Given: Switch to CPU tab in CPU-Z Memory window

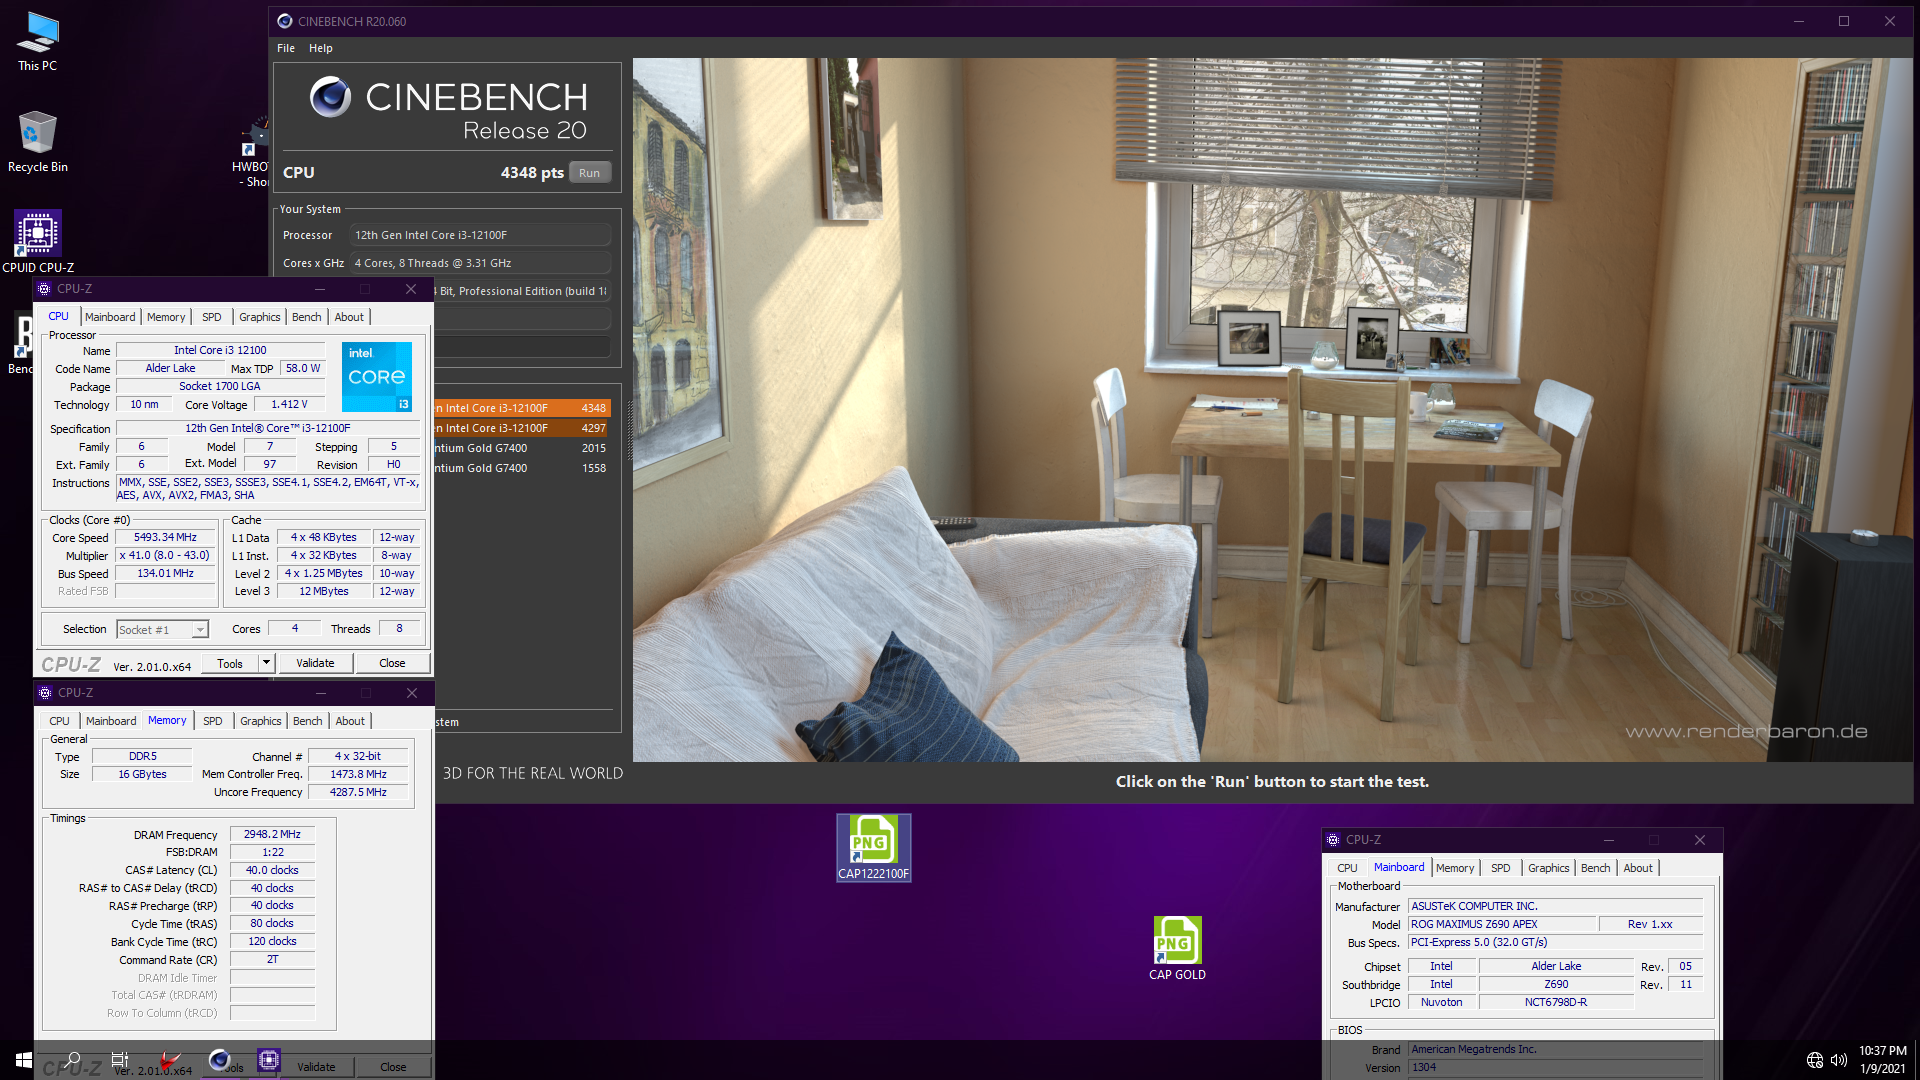Looking at the screenshot, I should coord(60,721).
